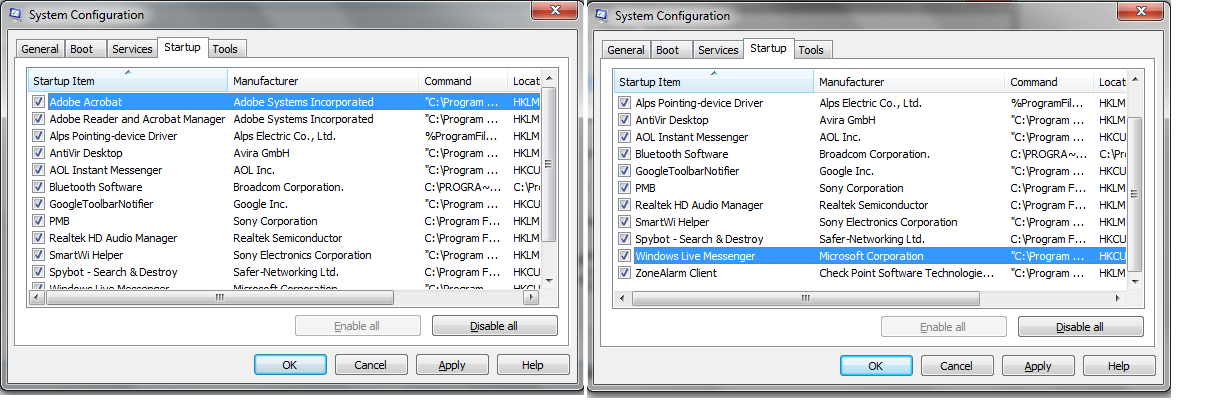This screenshot has width=1227, height=407.
Task: Toggle Bluetooth Software checkbox in left window
Action: [x=39, y=187]
